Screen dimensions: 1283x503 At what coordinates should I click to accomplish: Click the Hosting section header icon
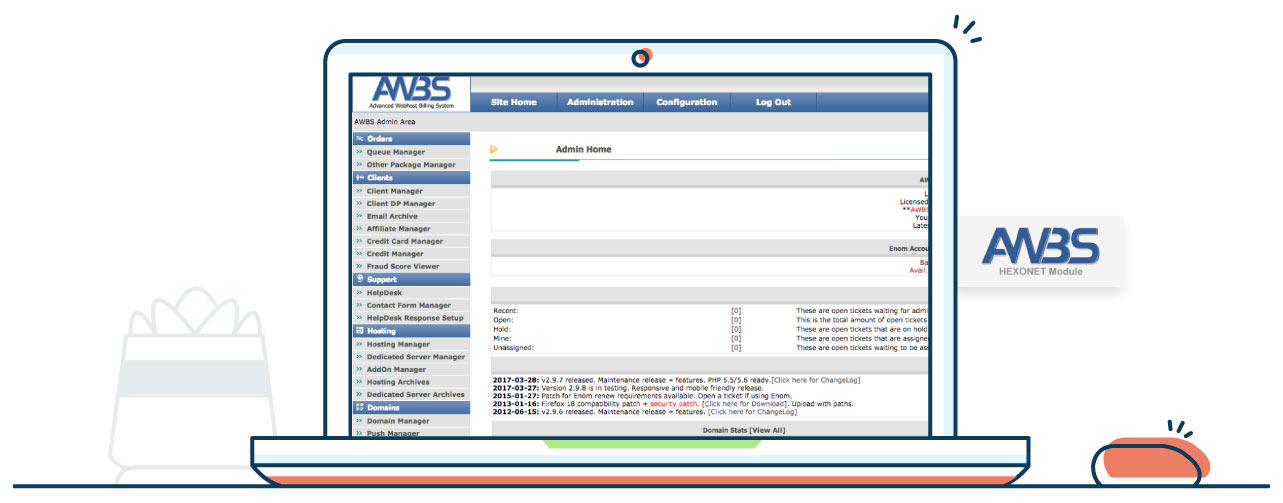coord(359,331)
